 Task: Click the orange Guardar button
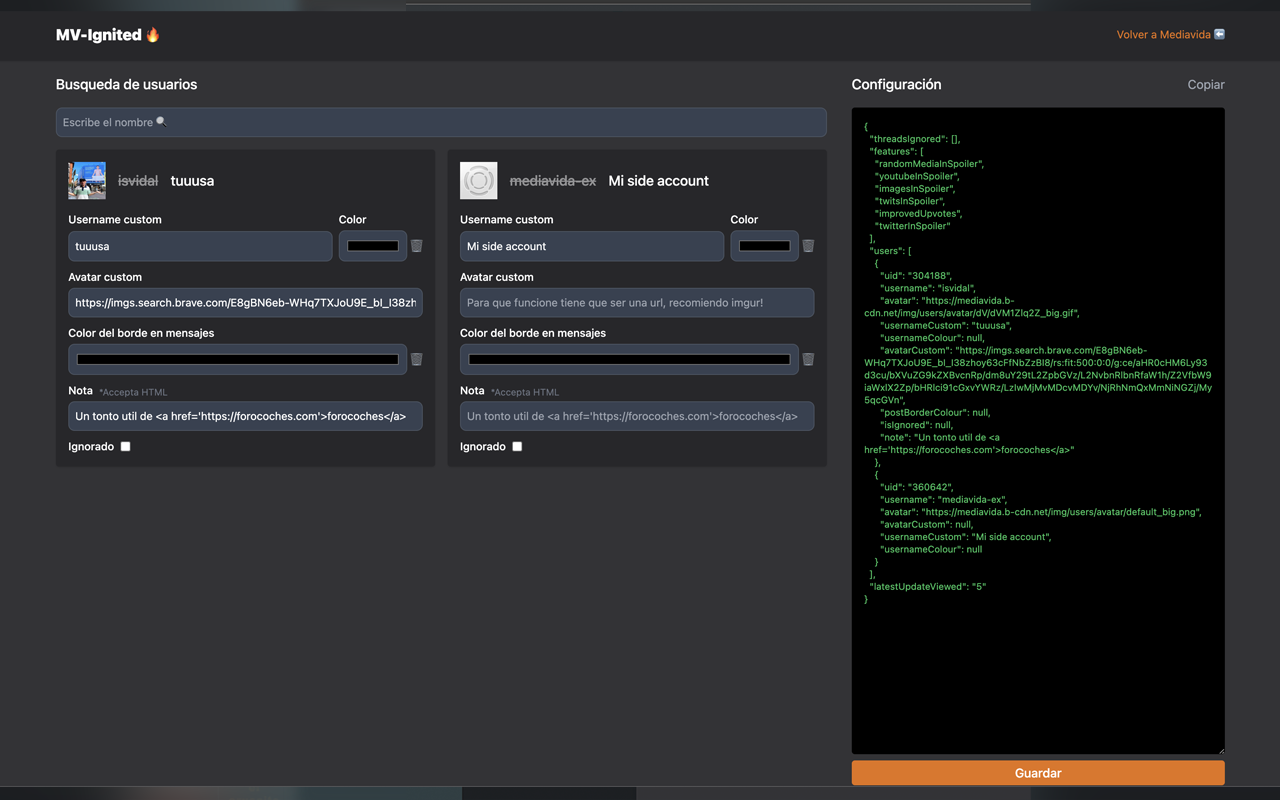(x=1038, y=773)
